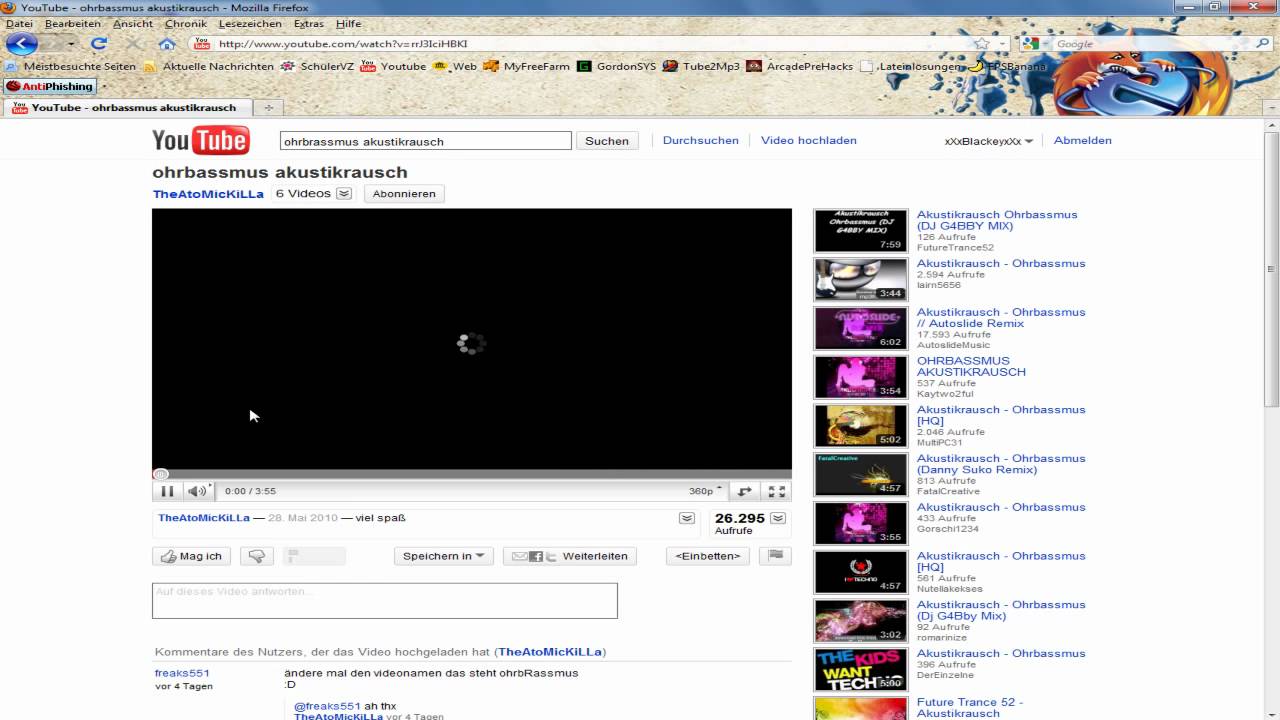Screen dimensions: 1280x720
Task: Open the Ansicht menu
Action: click(133, 23)
